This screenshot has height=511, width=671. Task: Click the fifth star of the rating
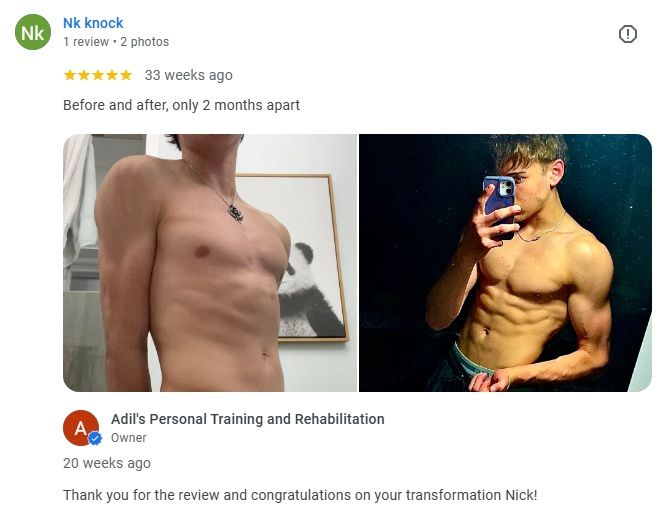pyautogui.click(x=126, y=75)
